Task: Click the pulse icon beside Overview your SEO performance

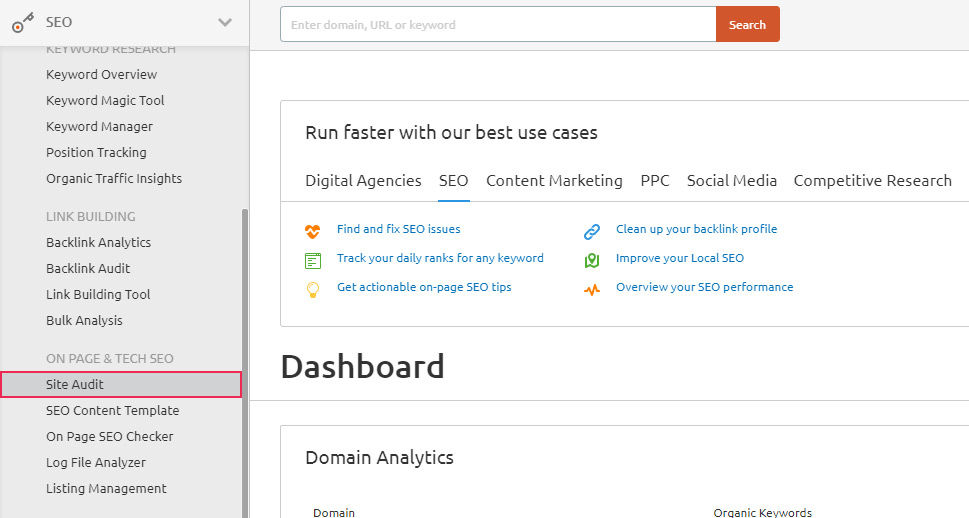Action: tap(592, 289)
